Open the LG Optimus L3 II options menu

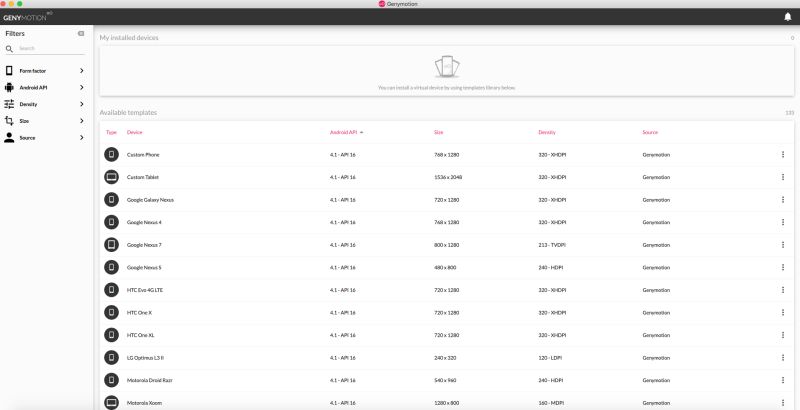point(783,357)
